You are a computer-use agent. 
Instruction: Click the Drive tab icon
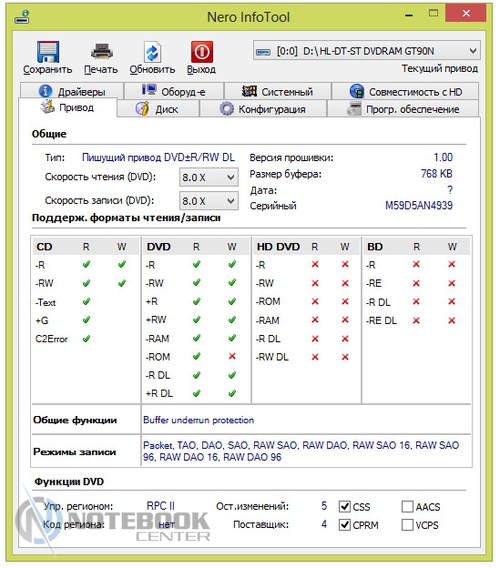coord(47,106)
